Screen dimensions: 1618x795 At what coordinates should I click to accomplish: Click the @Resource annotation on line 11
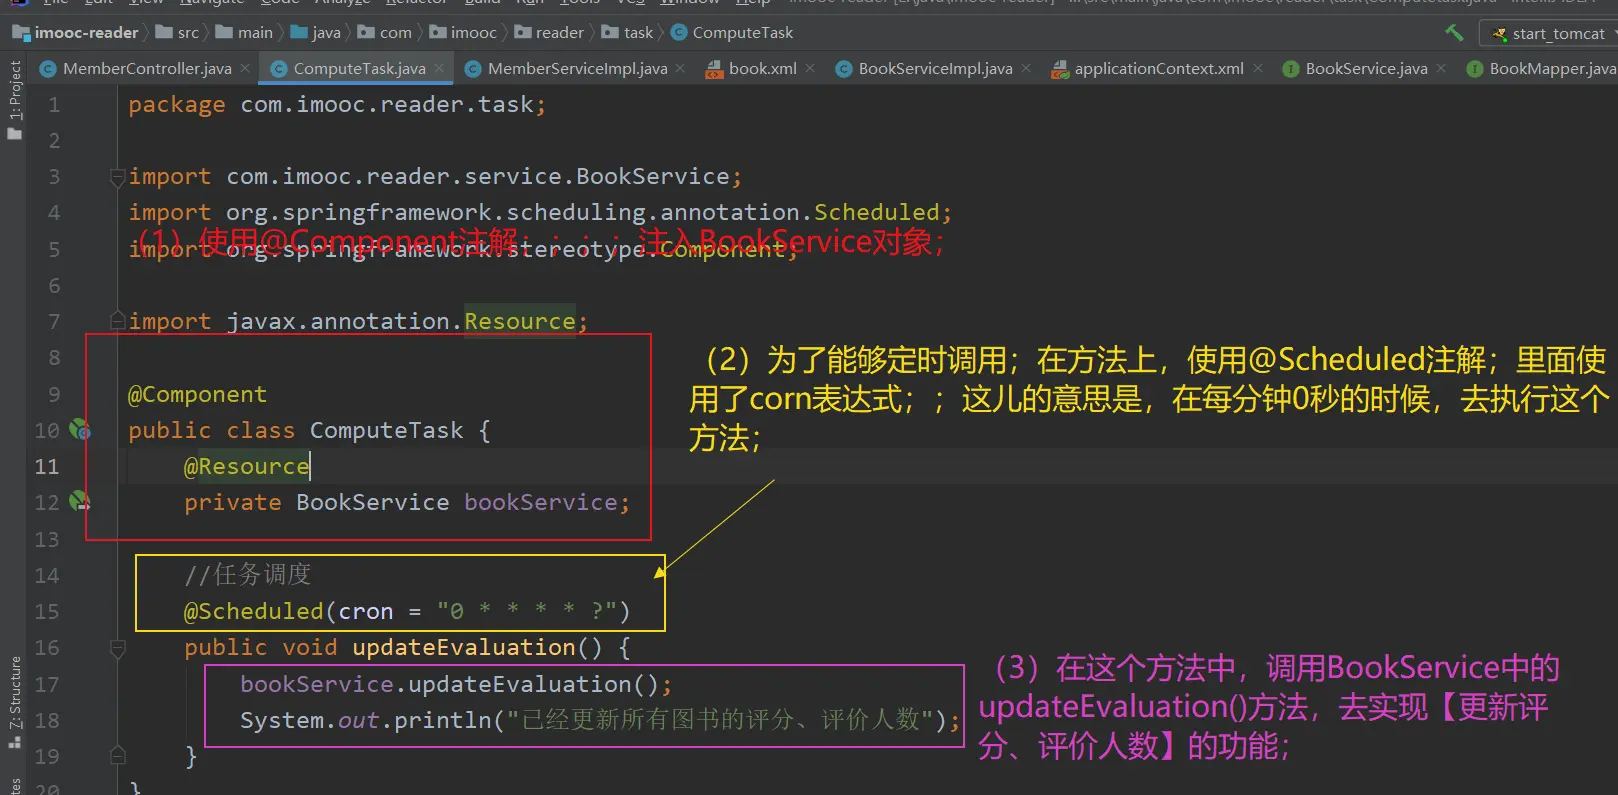pos(246,466)
